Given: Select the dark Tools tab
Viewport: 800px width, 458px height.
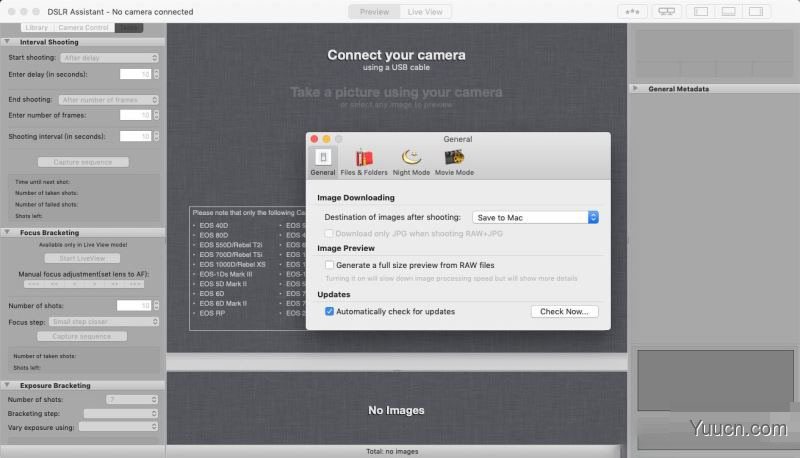Looking at the screenshot, I should [129, 28].
